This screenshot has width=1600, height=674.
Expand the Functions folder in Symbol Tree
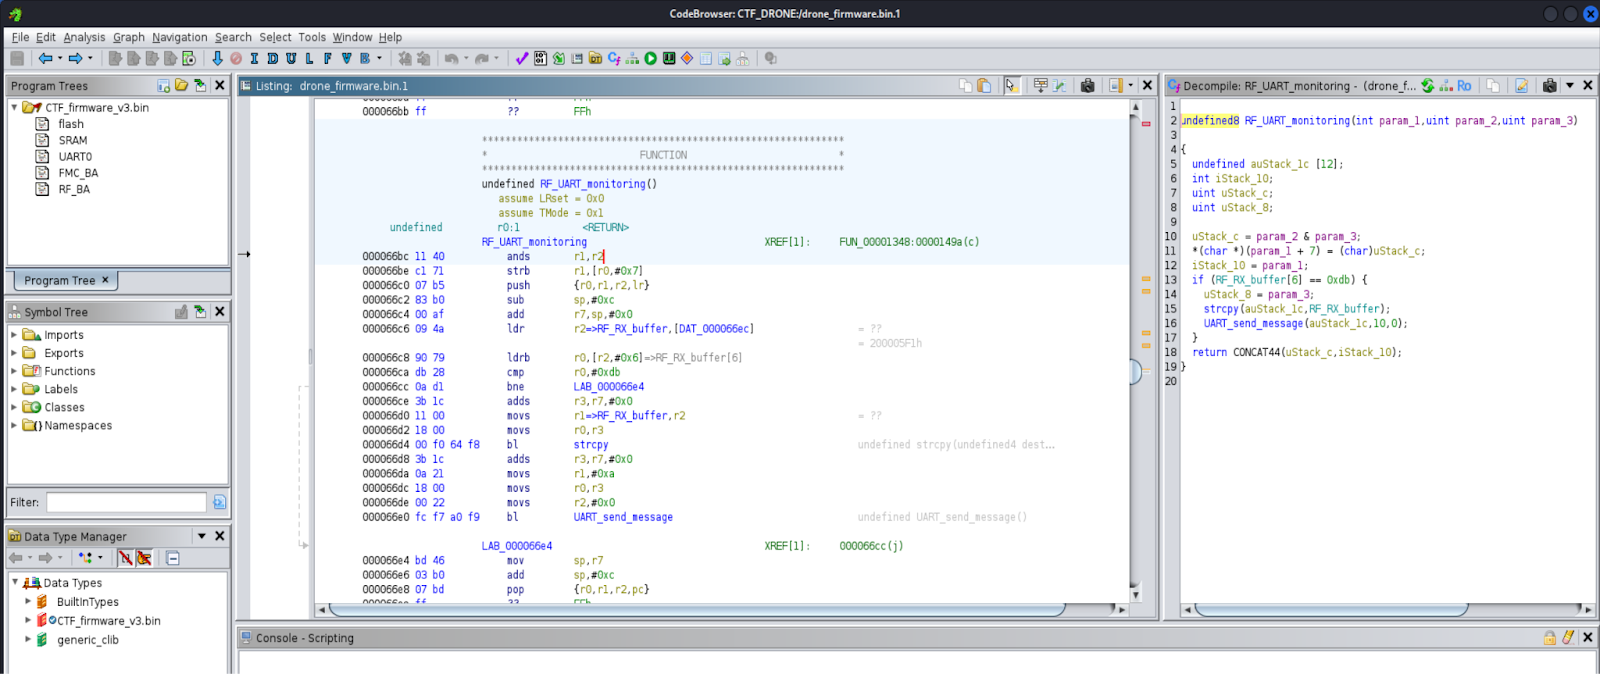tap(14, 371)
